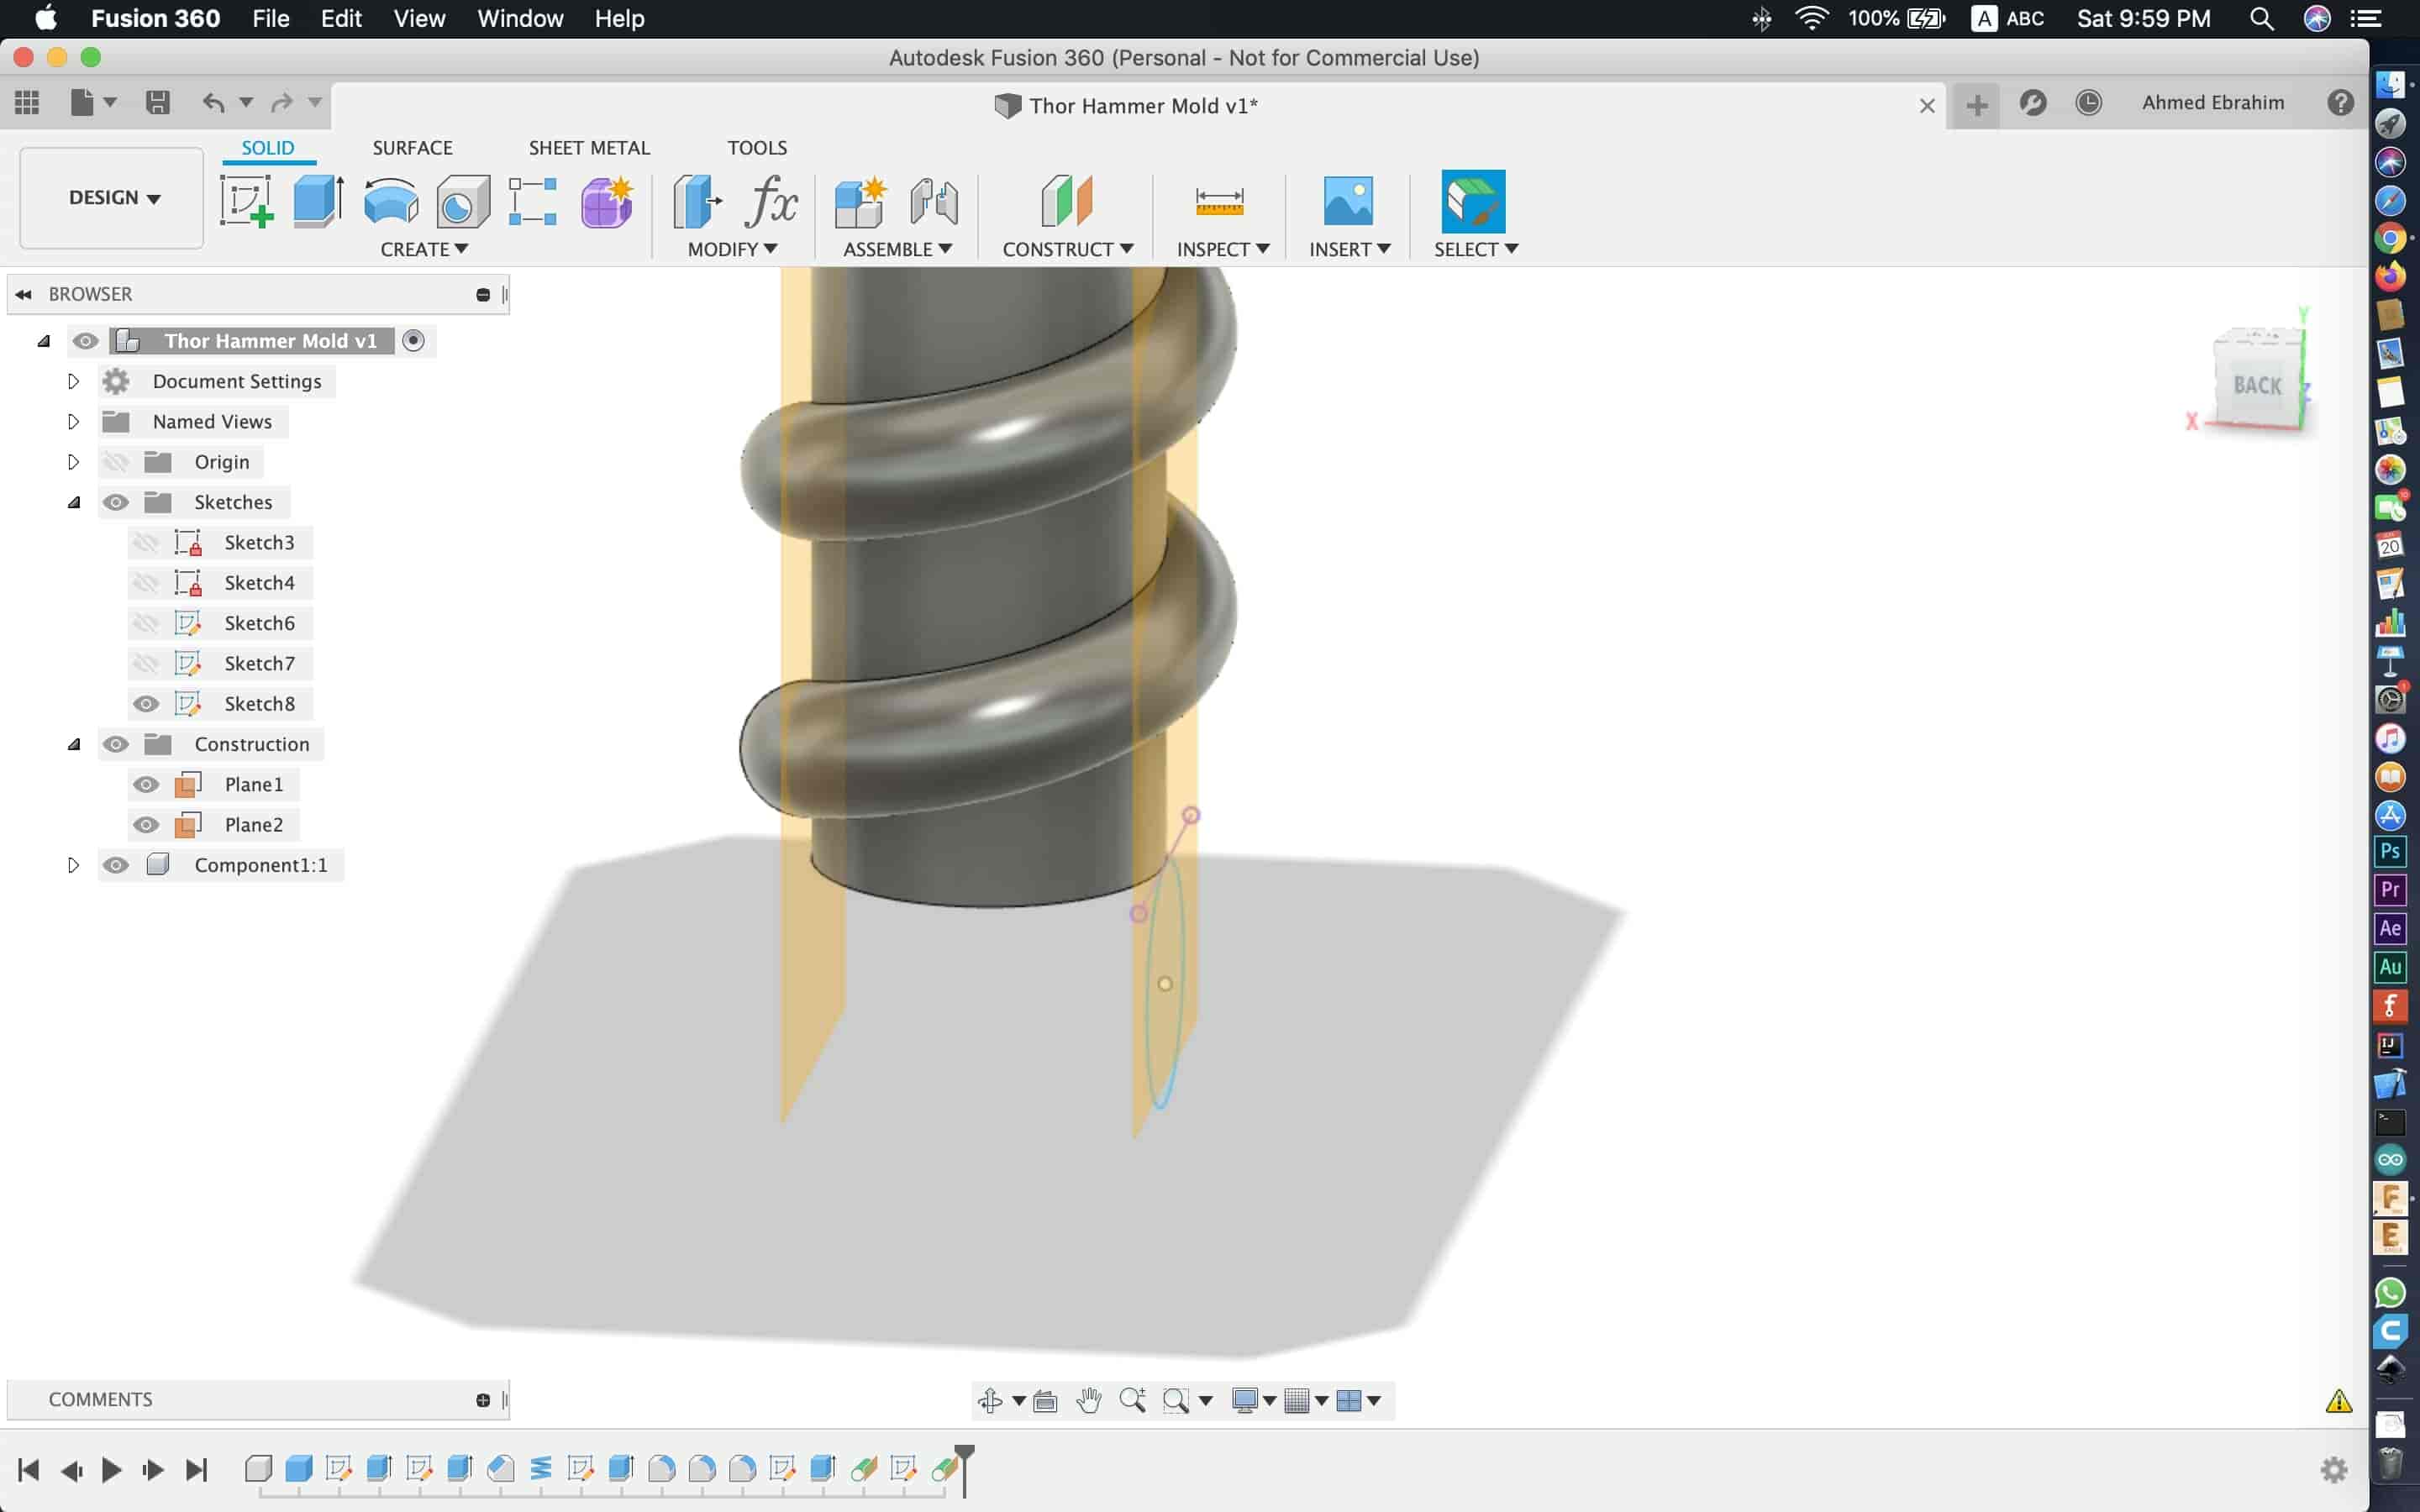This screenshot has height=1512, width=2420.
Task: Select the Extrude tool
Action: tap(319, 201)
